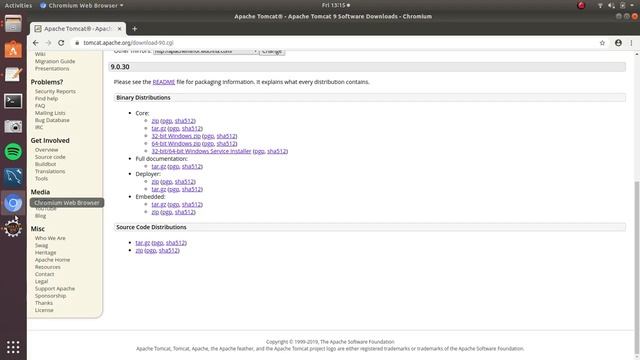Select the Apache Tomcat browser tab
640x360 pixels.
click(x=78, y=29)
